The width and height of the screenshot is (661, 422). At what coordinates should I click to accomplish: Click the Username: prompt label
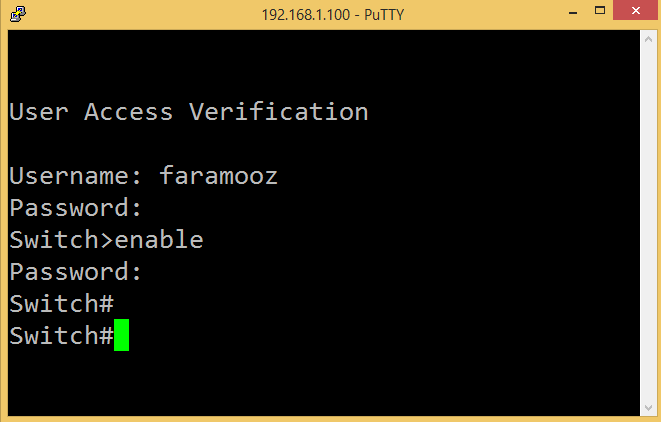[x=75, y=175]
